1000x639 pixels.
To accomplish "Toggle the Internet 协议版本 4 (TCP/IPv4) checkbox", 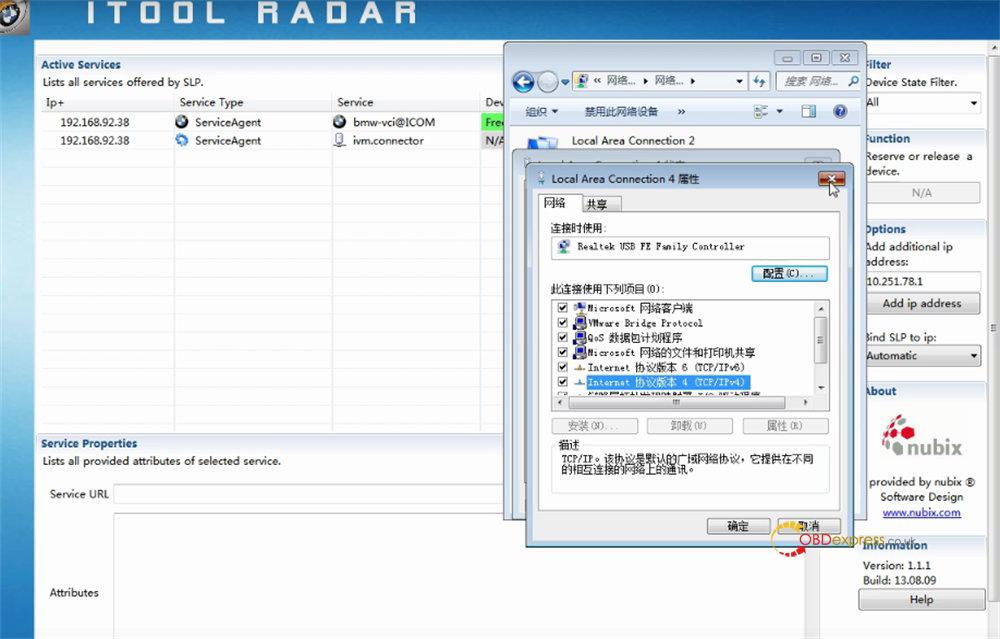I will click(562, 382).
